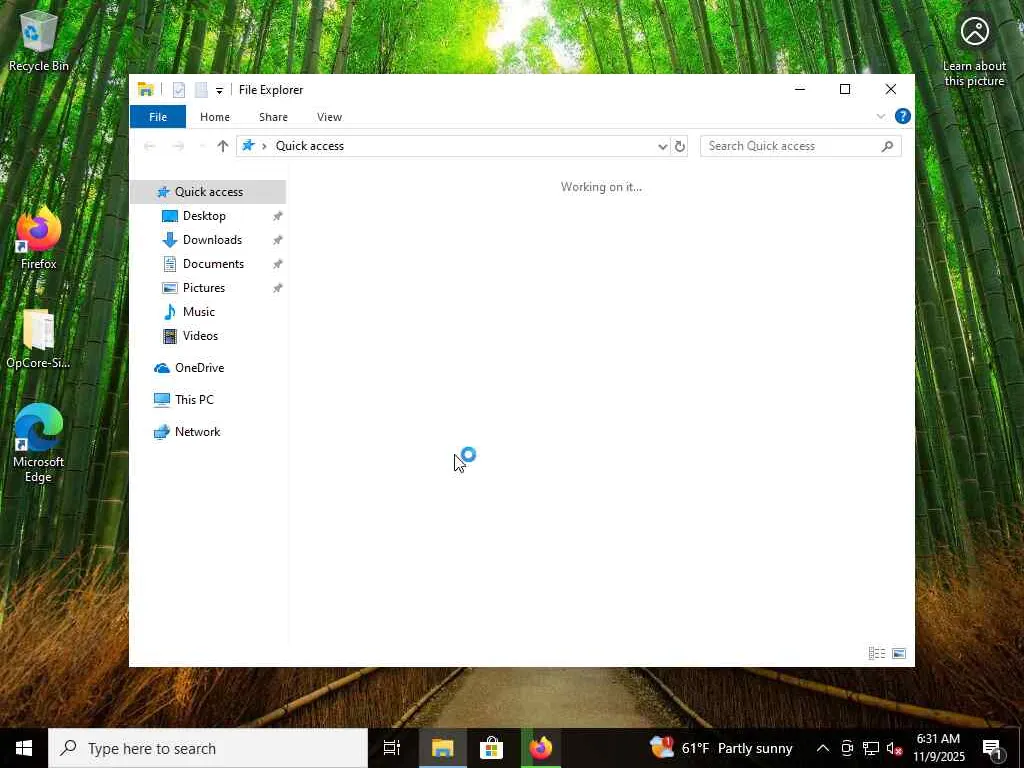Click the Quick access star in address bar

pyautogui.click(x=248, y=146)
